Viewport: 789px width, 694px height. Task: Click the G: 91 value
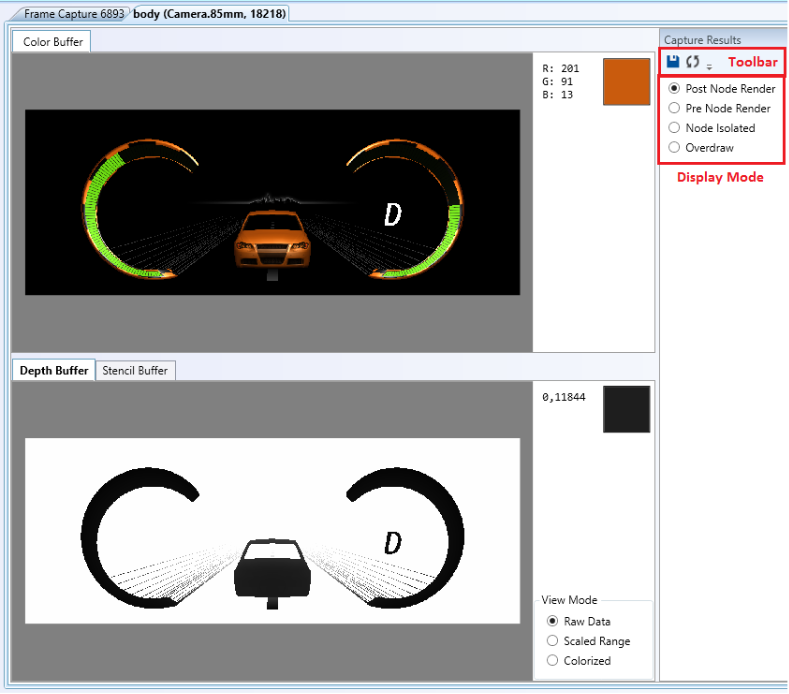point(558,82)
